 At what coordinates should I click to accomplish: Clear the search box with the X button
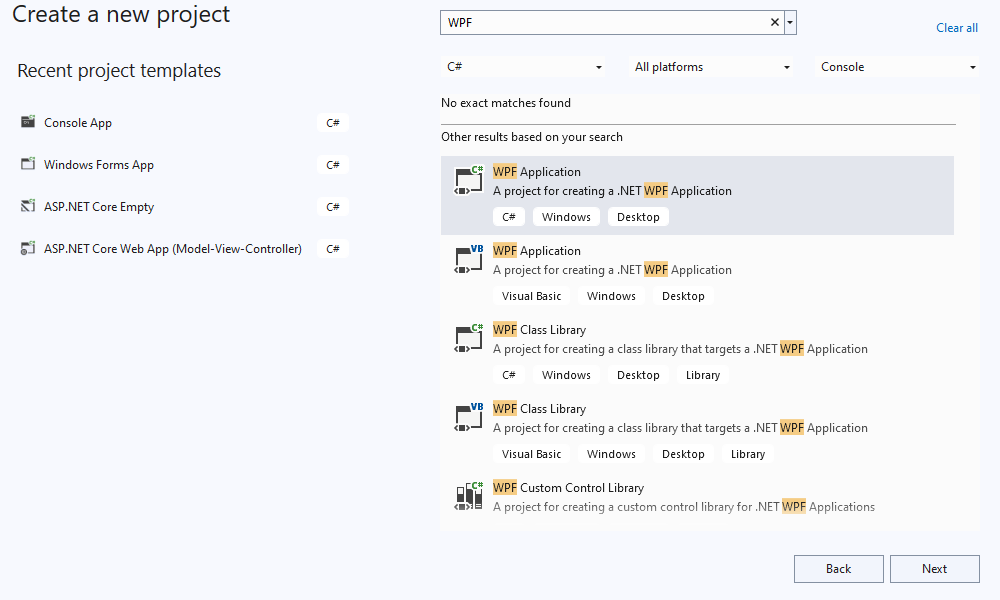coord(775,23)
